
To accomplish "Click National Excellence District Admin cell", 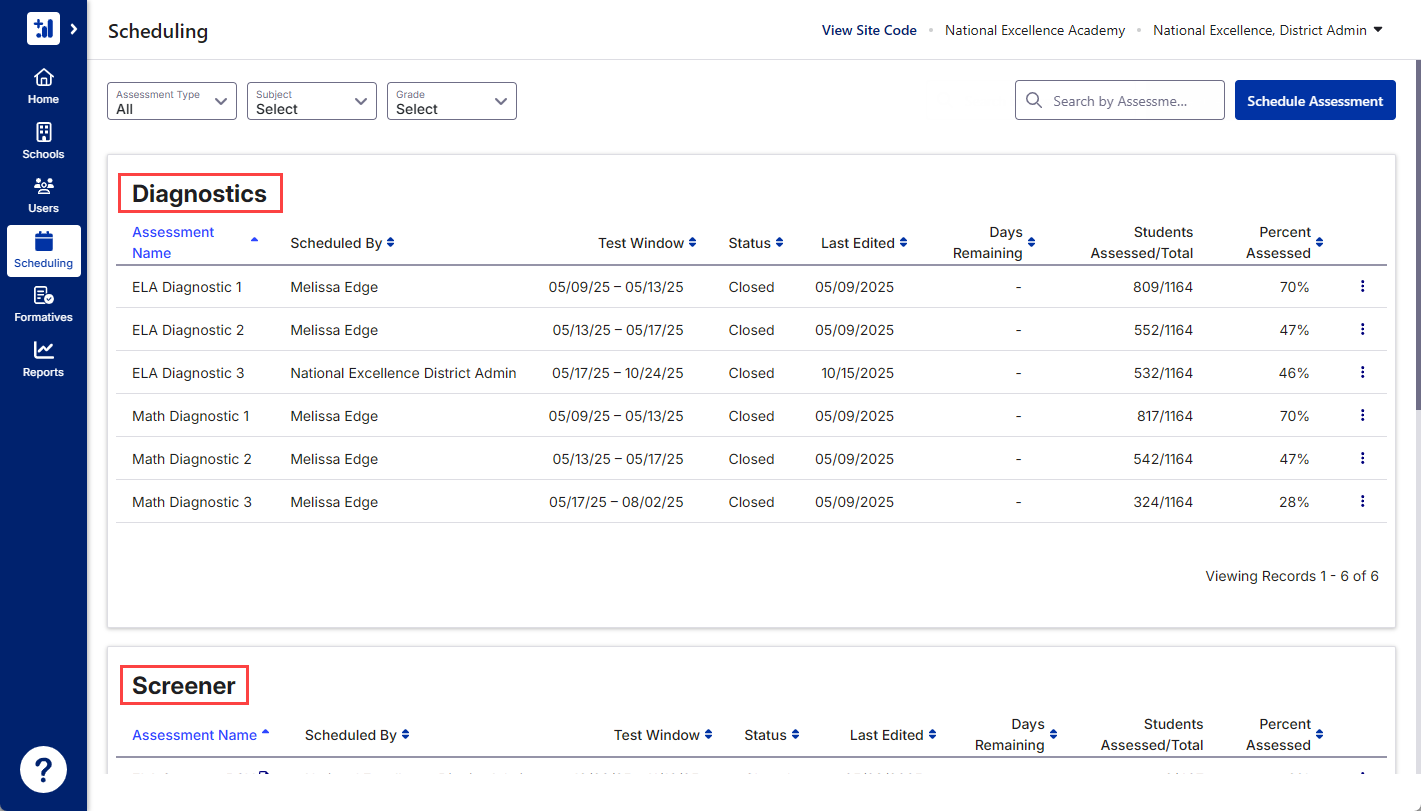I will pos(403,373).
